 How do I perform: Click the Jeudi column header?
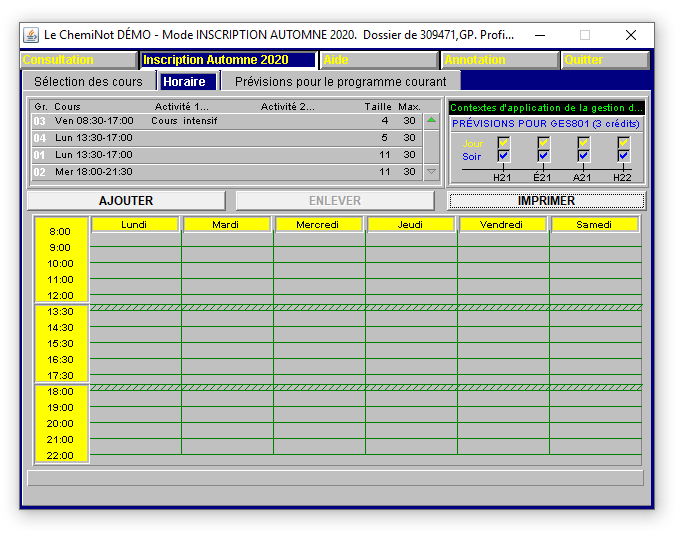410,224
